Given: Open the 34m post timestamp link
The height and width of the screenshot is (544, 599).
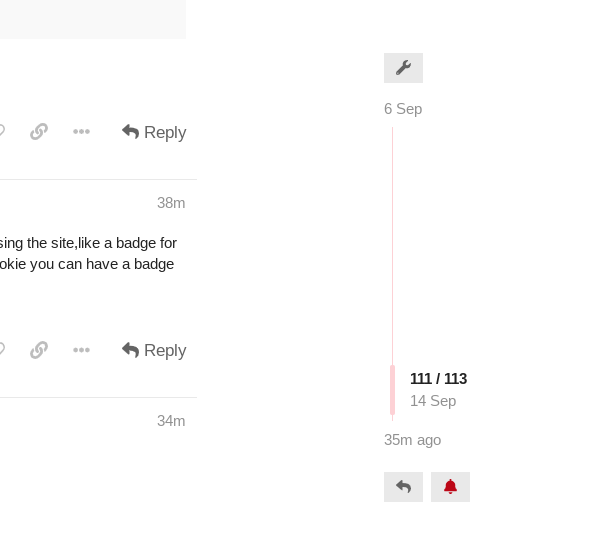Looking at the screenshot, I should click(171, 421).
